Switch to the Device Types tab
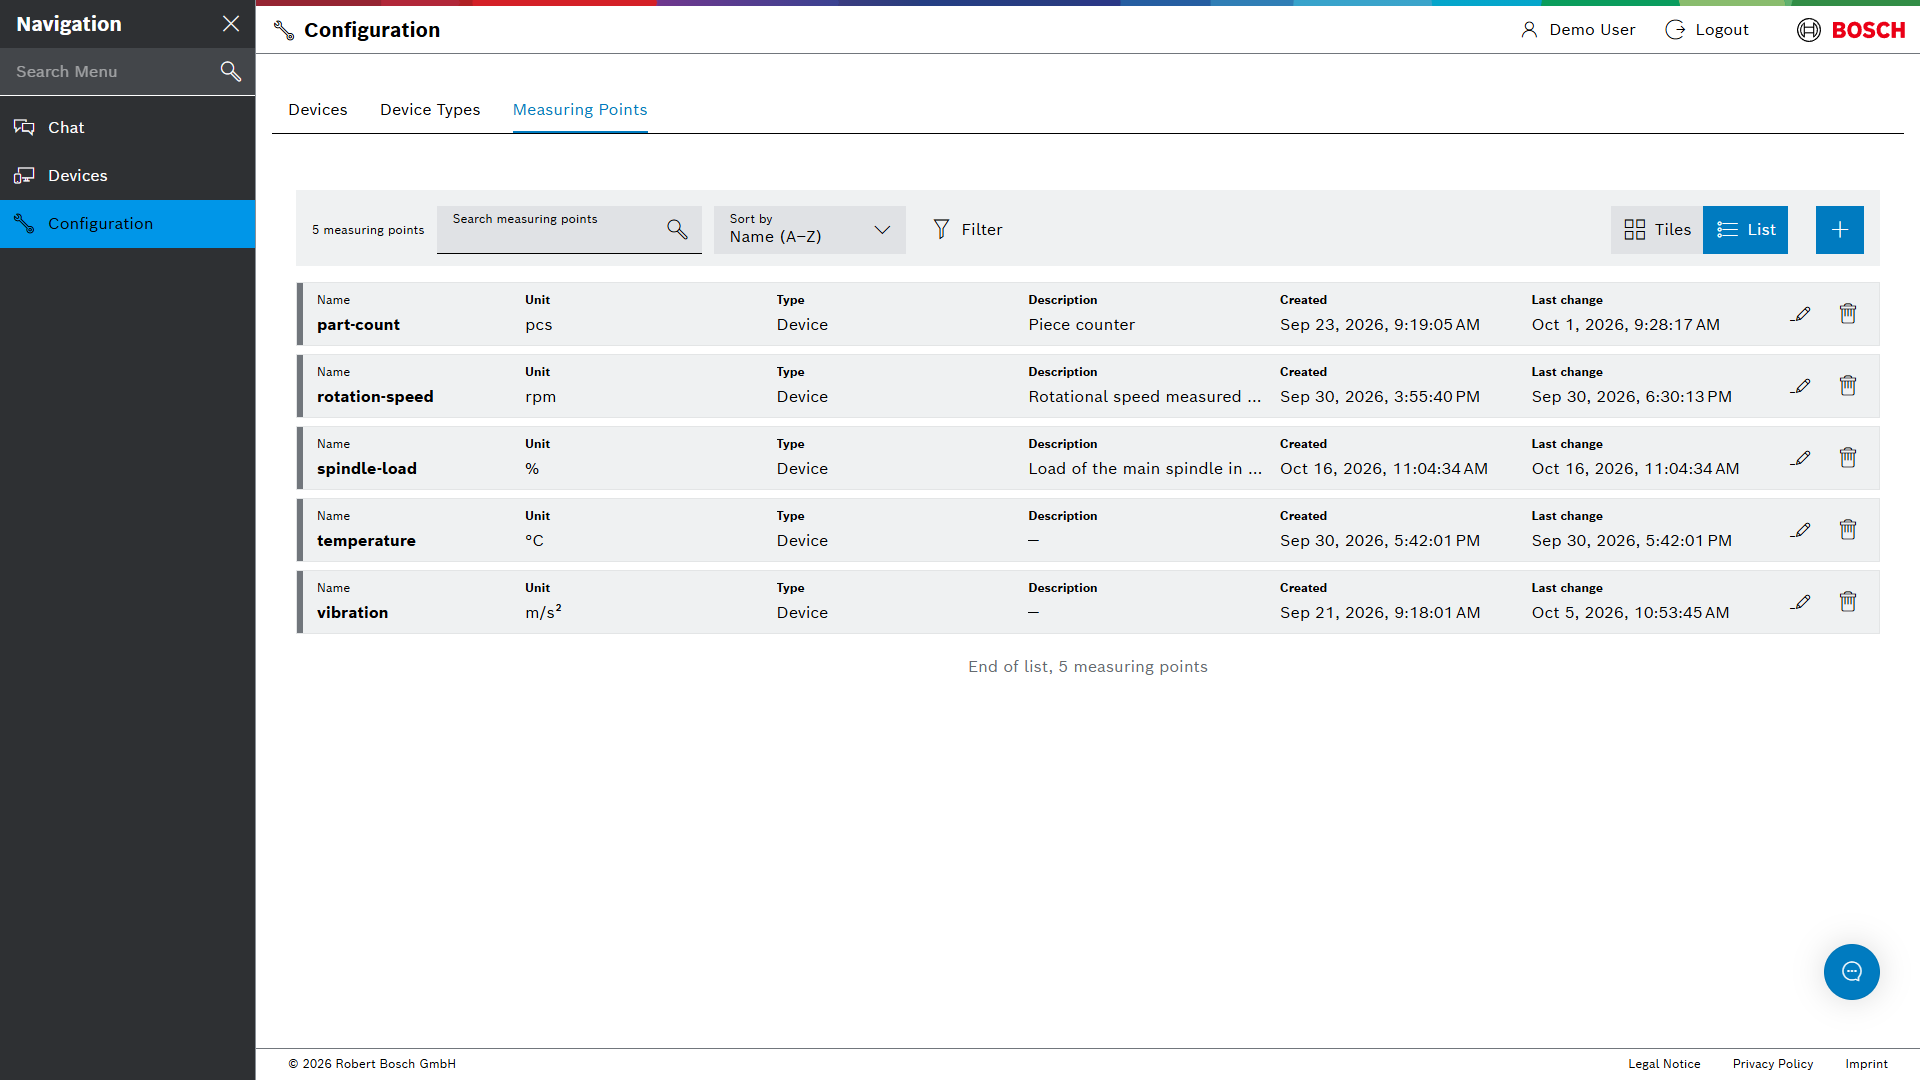 tap(430, 110)
